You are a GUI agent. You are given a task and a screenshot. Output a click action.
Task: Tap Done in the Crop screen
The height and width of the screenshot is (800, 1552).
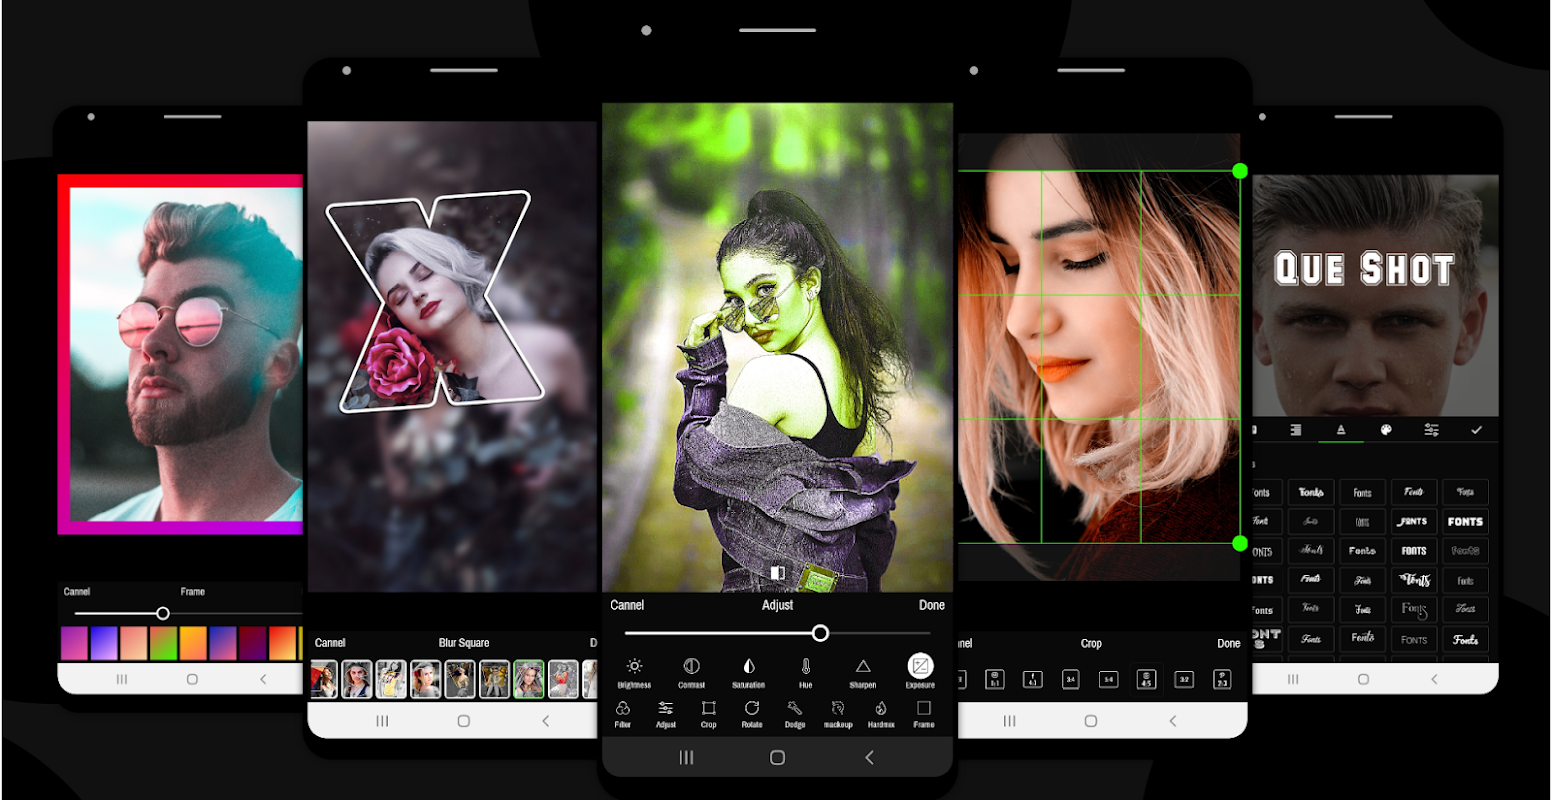pos(1229,643)
